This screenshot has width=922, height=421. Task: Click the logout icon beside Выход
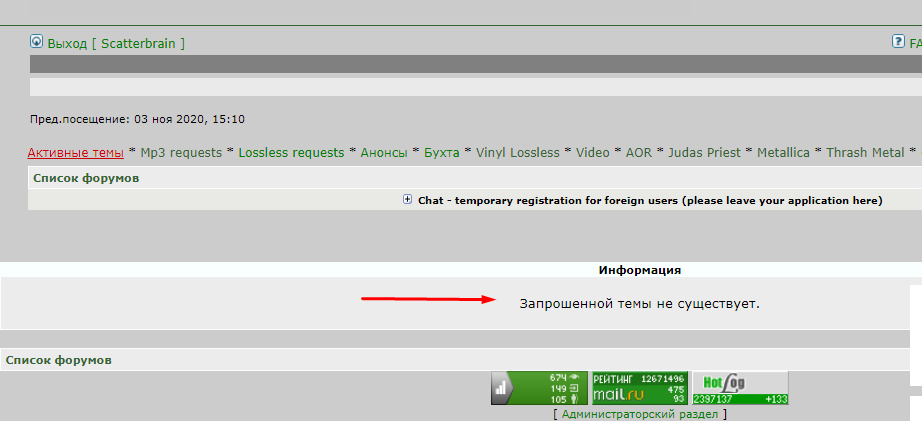pyautogui.click(x=37, y=41)
